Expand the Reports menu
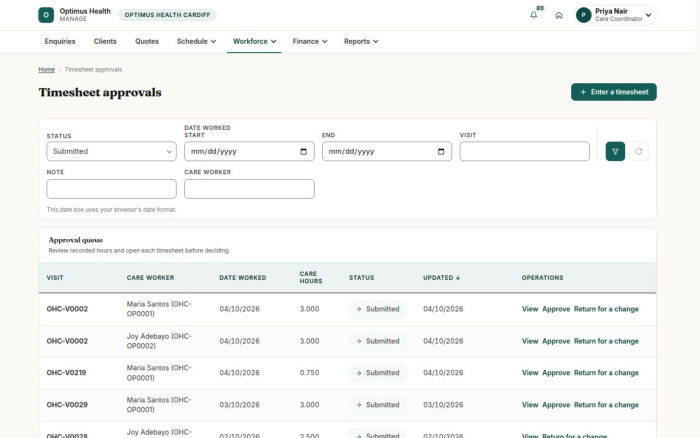Screen dimensions: 700x438 click(x=361, y=41)
